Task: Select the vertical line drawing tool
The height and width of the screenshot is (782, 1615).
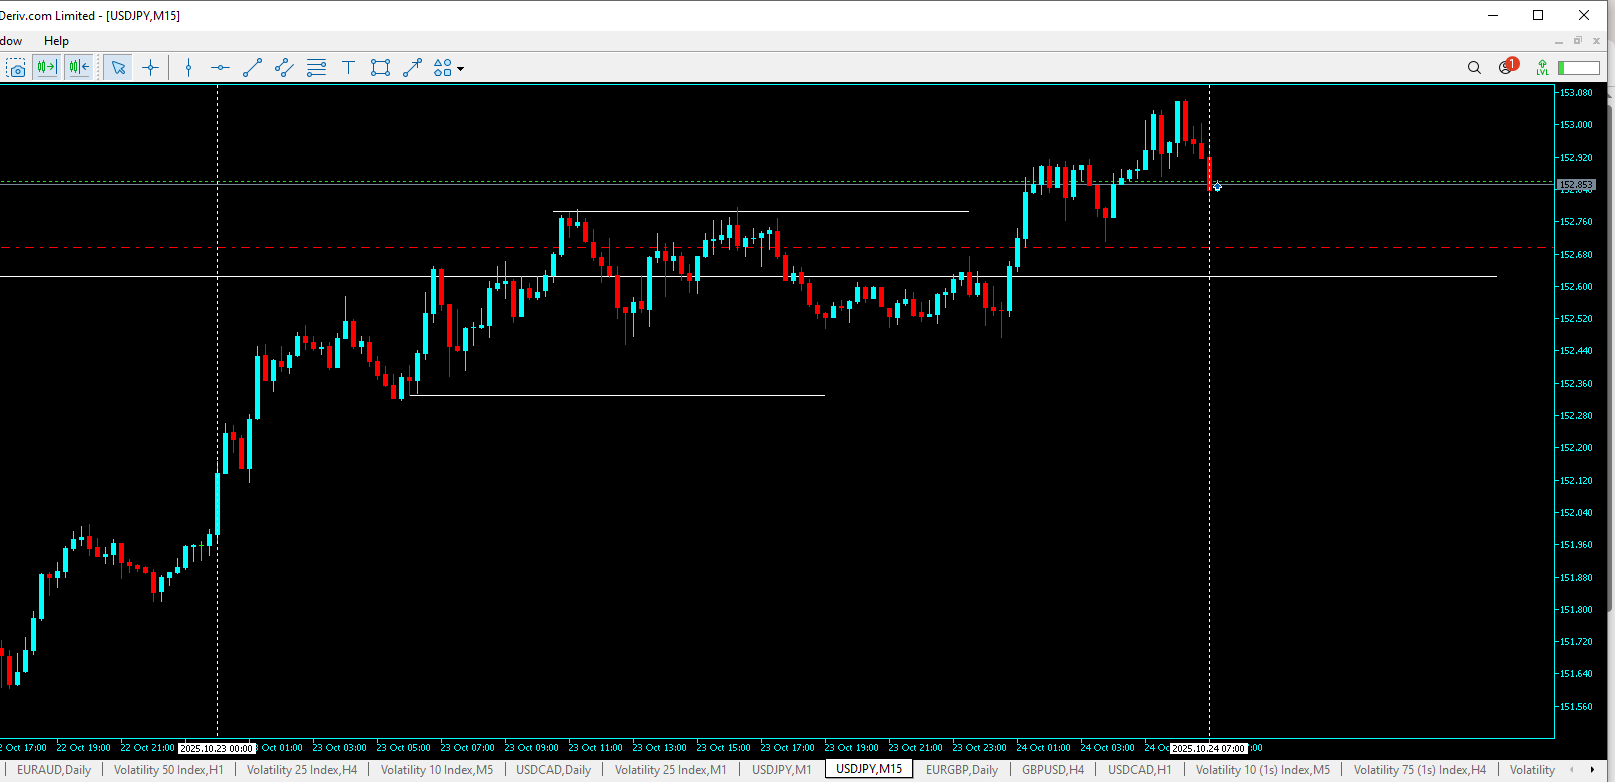Action: [188, 68]
